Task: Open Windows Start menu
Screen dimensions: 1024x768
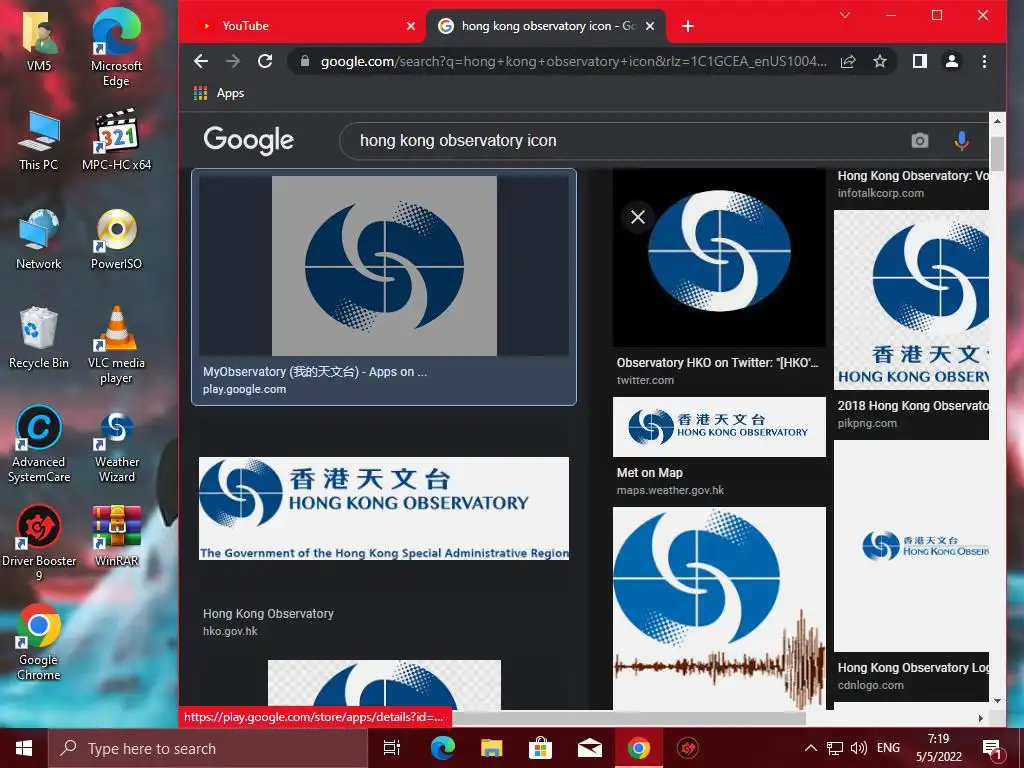Action: (24, 748)
